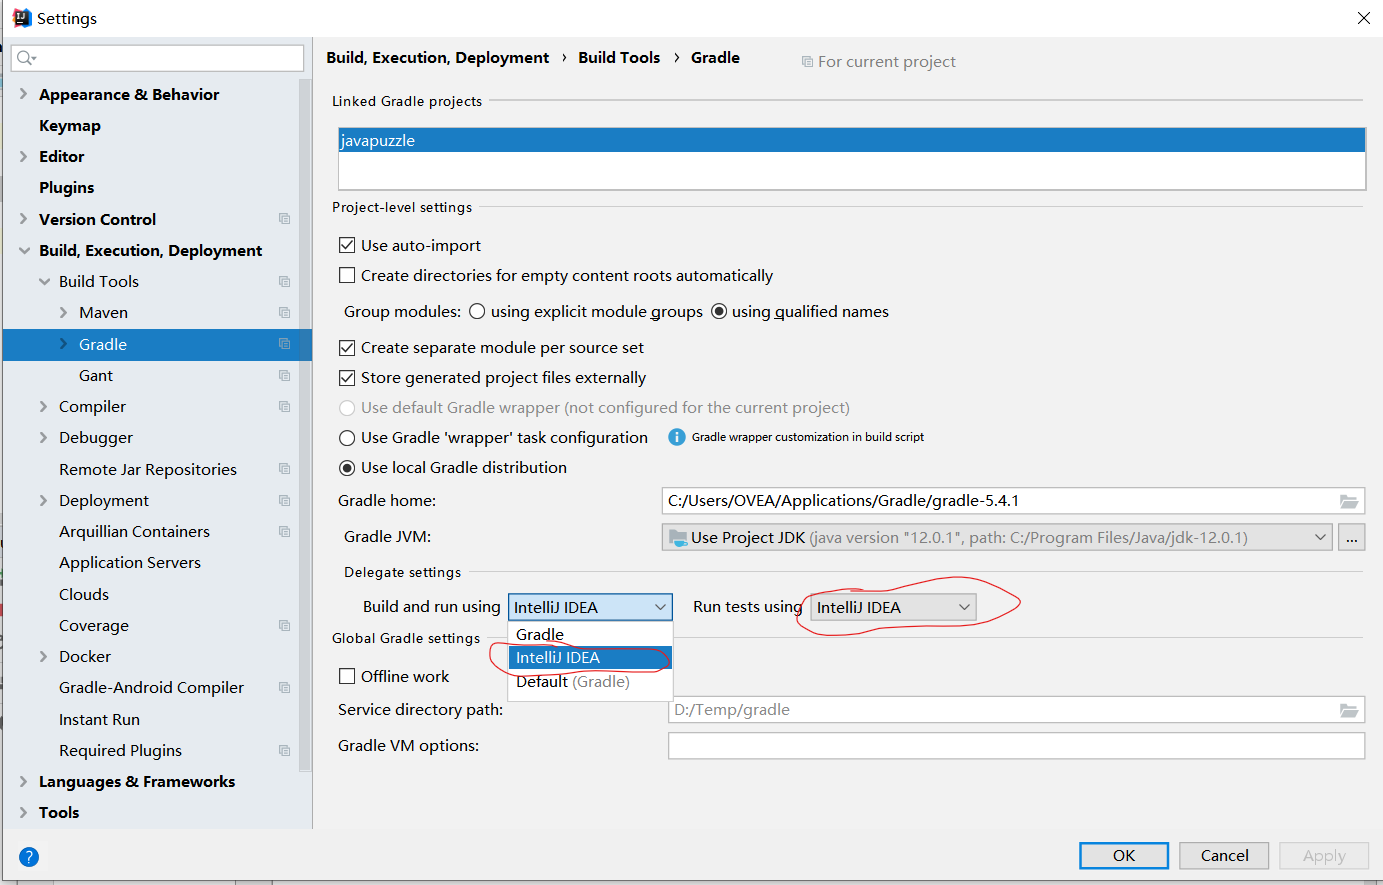Expand the Gradle tree node arrow
Viewport: 1383px width, 885px height.
point(64,344)
